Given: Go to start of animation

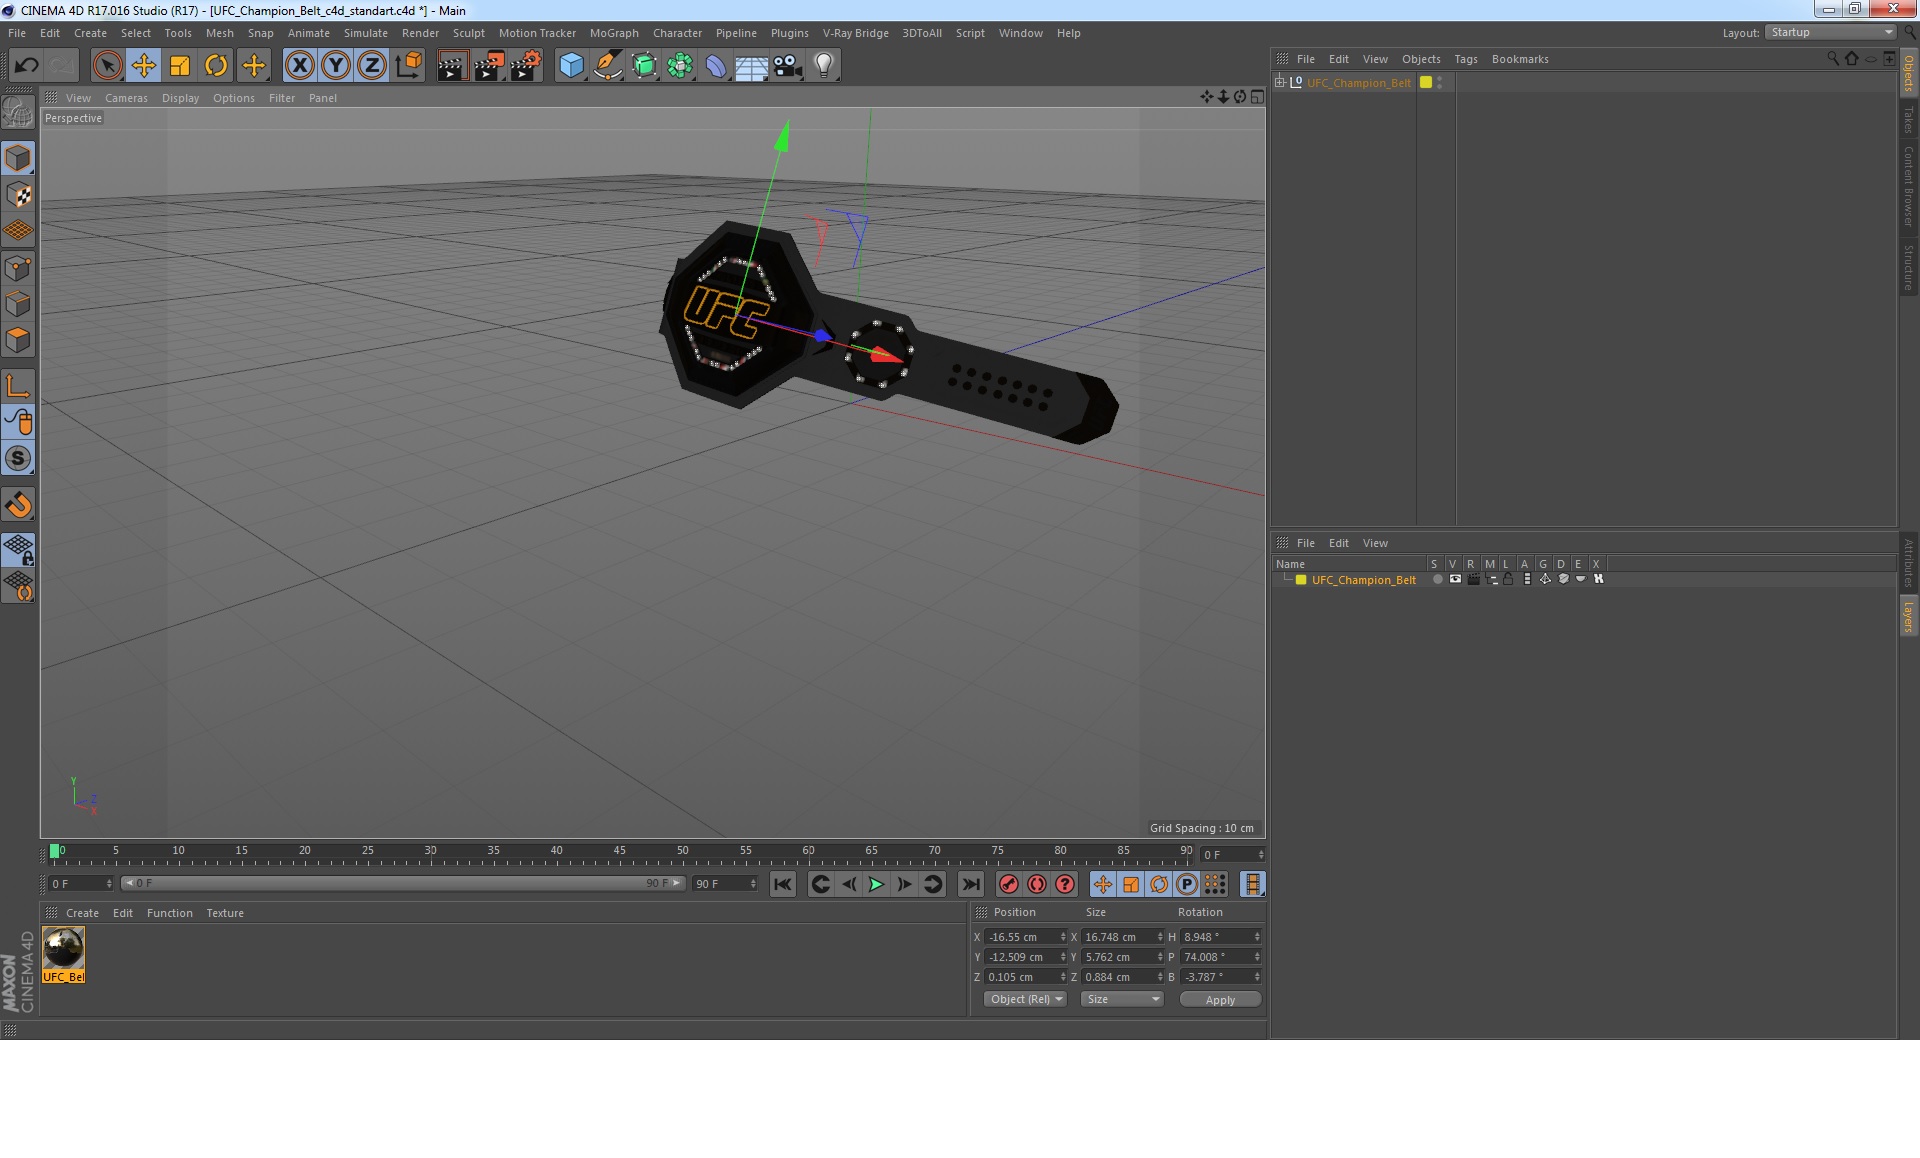Looking at the screenshot, I should tap(783, 884).
